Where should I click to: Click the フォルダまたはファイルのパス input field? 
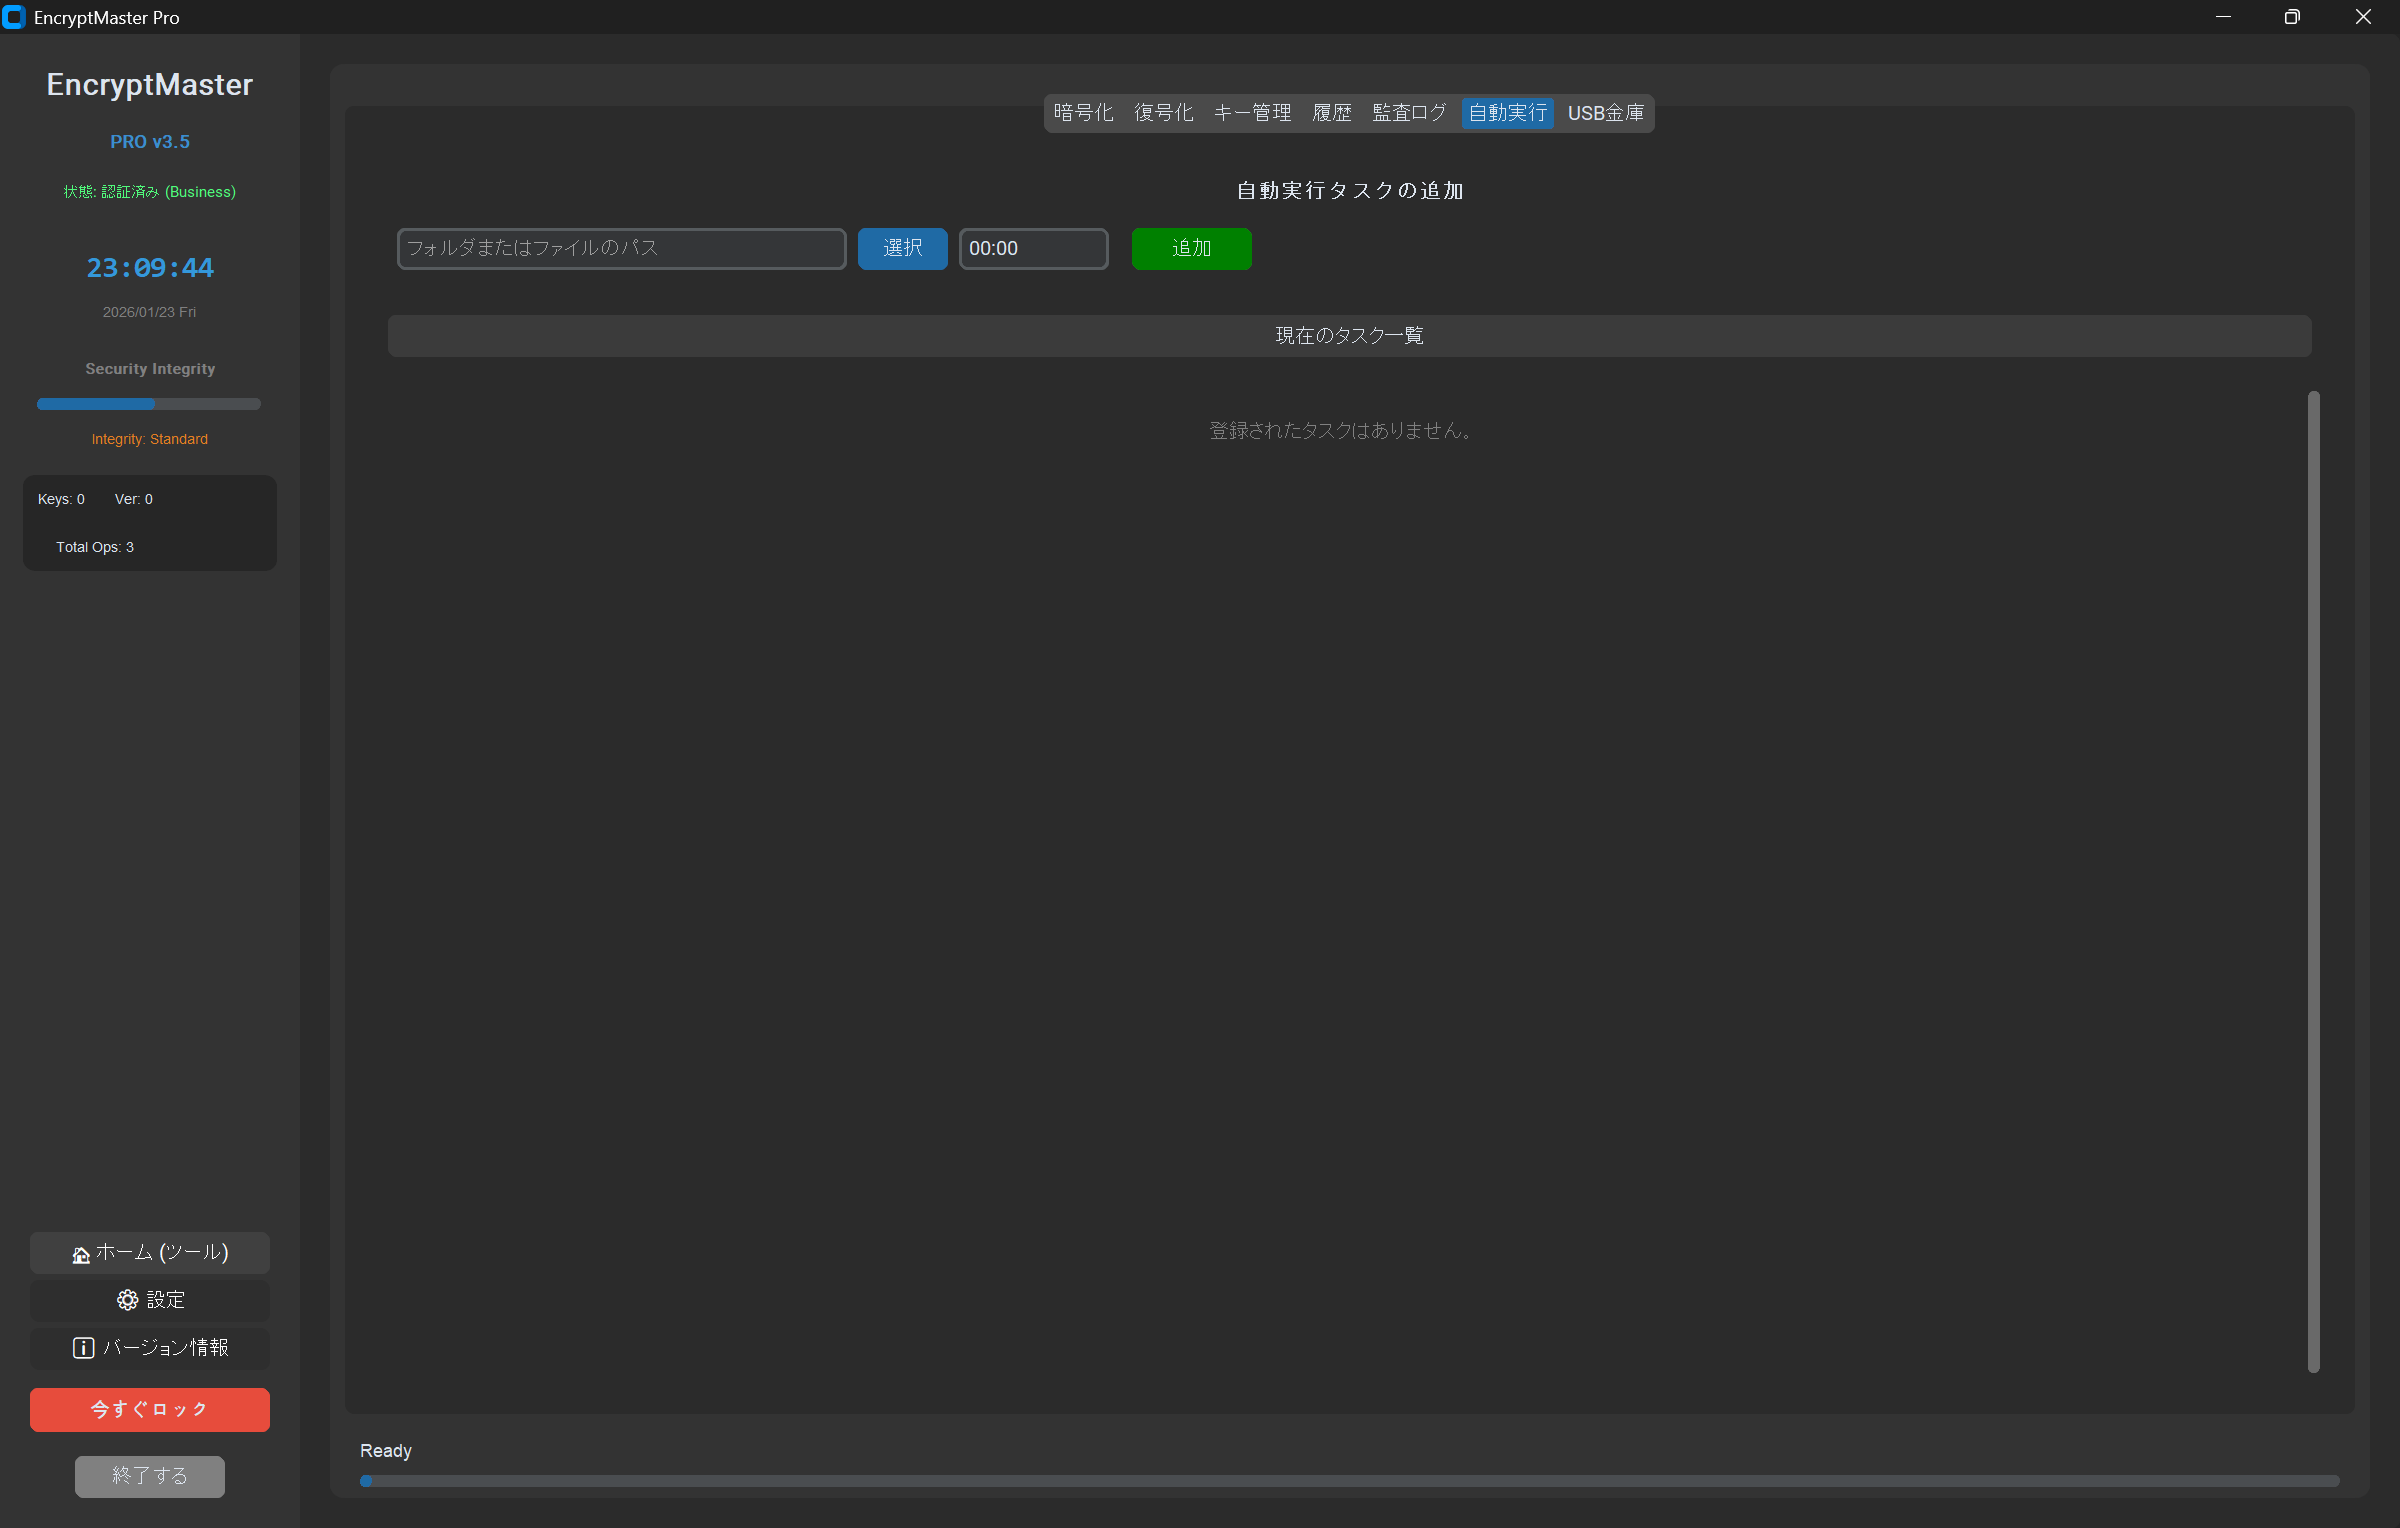point(620,248)
